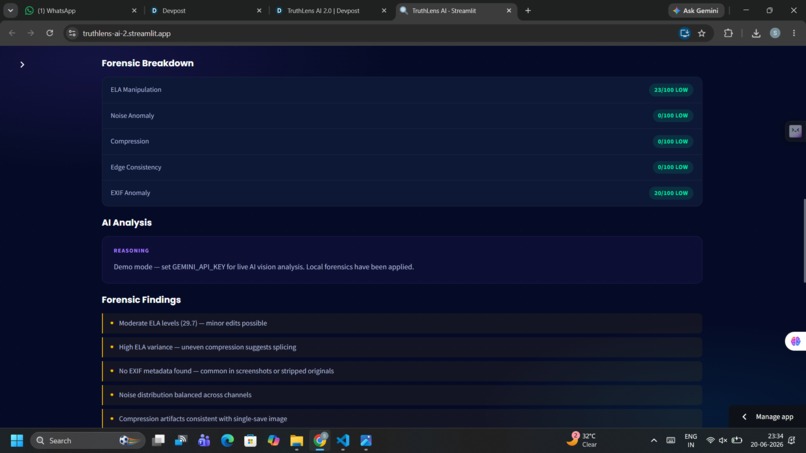This screenshot has height=453, width=806.
Task: Open Visual Studio Code from the taskbar
Action: [x=343, y=441]
